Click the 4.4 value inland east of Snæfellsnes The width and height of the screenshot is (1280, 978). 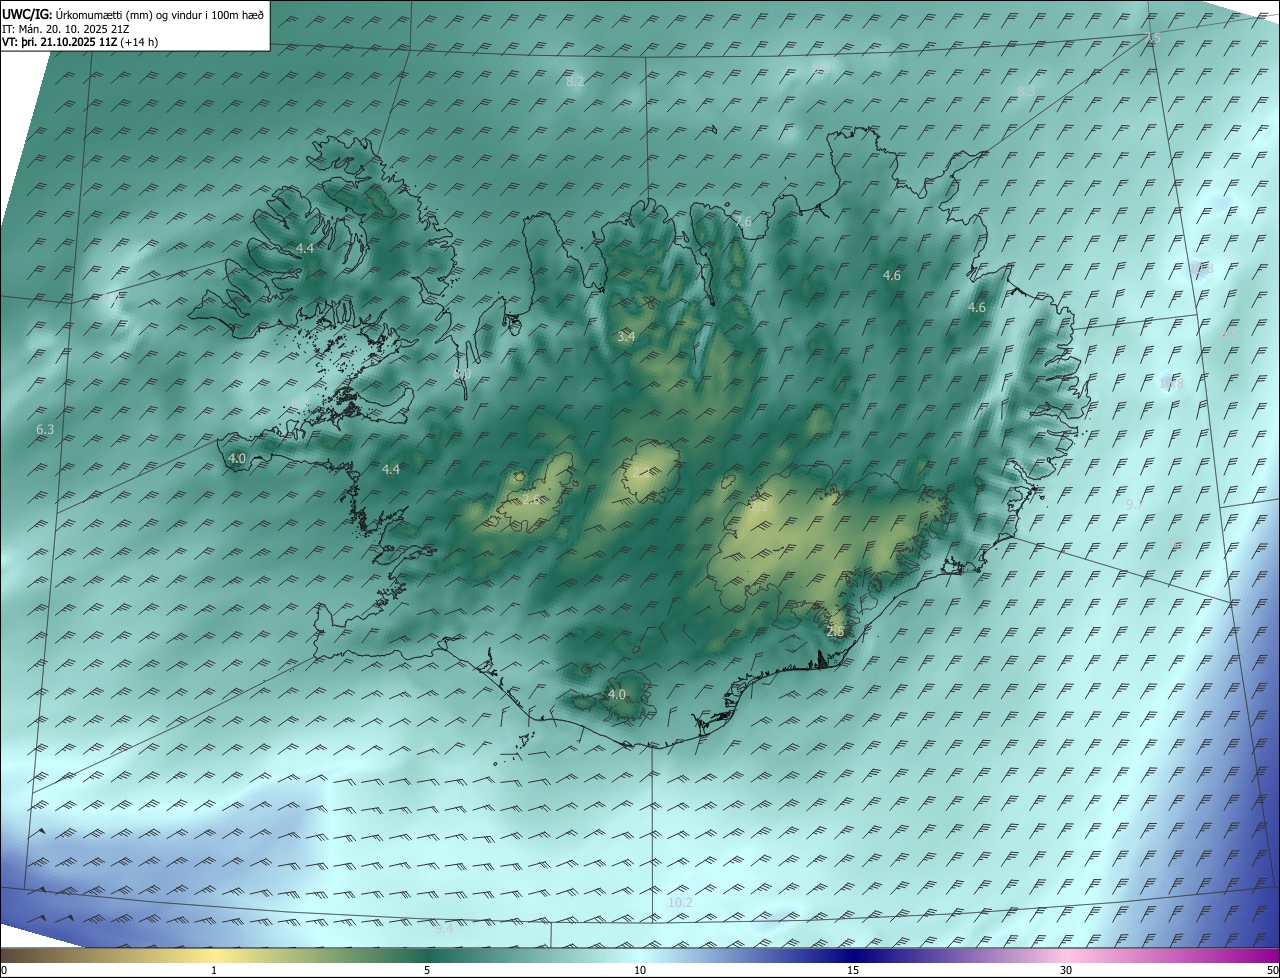click(x=391, y=470)
